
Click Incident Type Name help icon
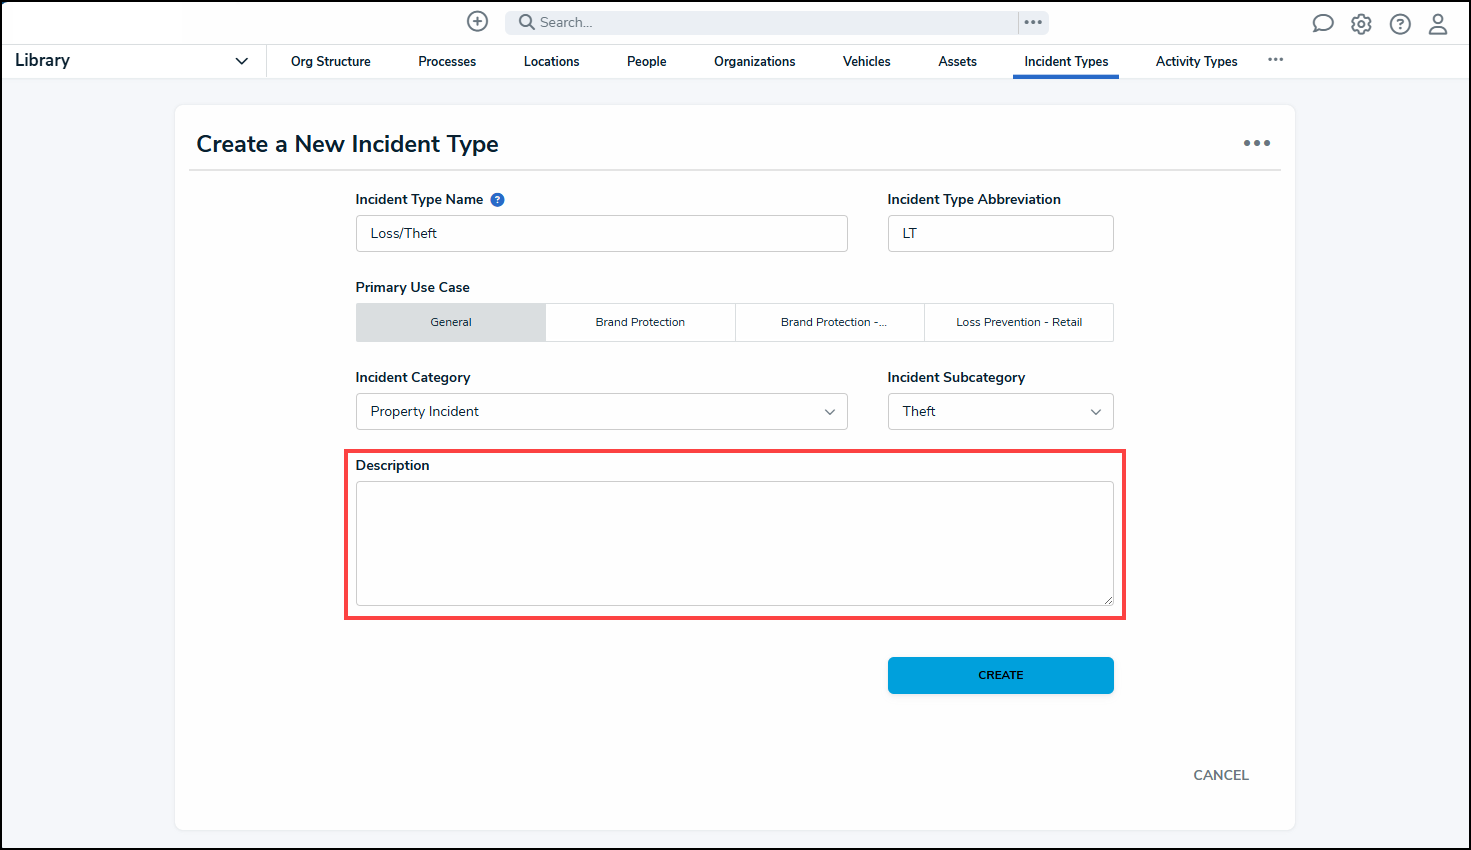click(x=497, y=200)
